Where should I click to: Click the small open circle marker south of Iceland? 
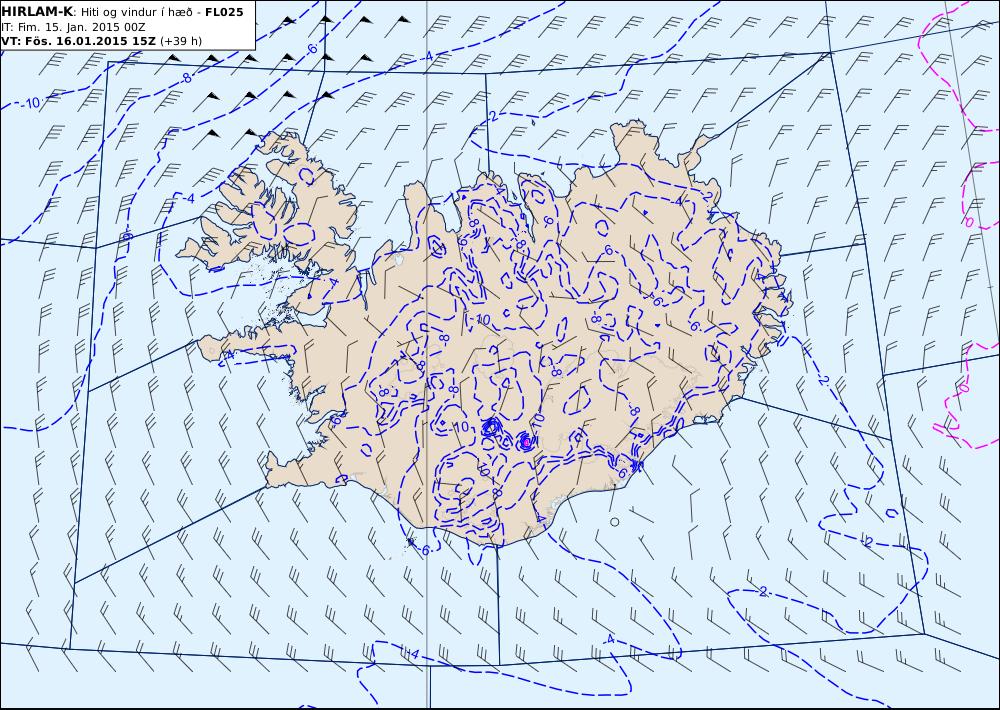click(x=614, y=522)
